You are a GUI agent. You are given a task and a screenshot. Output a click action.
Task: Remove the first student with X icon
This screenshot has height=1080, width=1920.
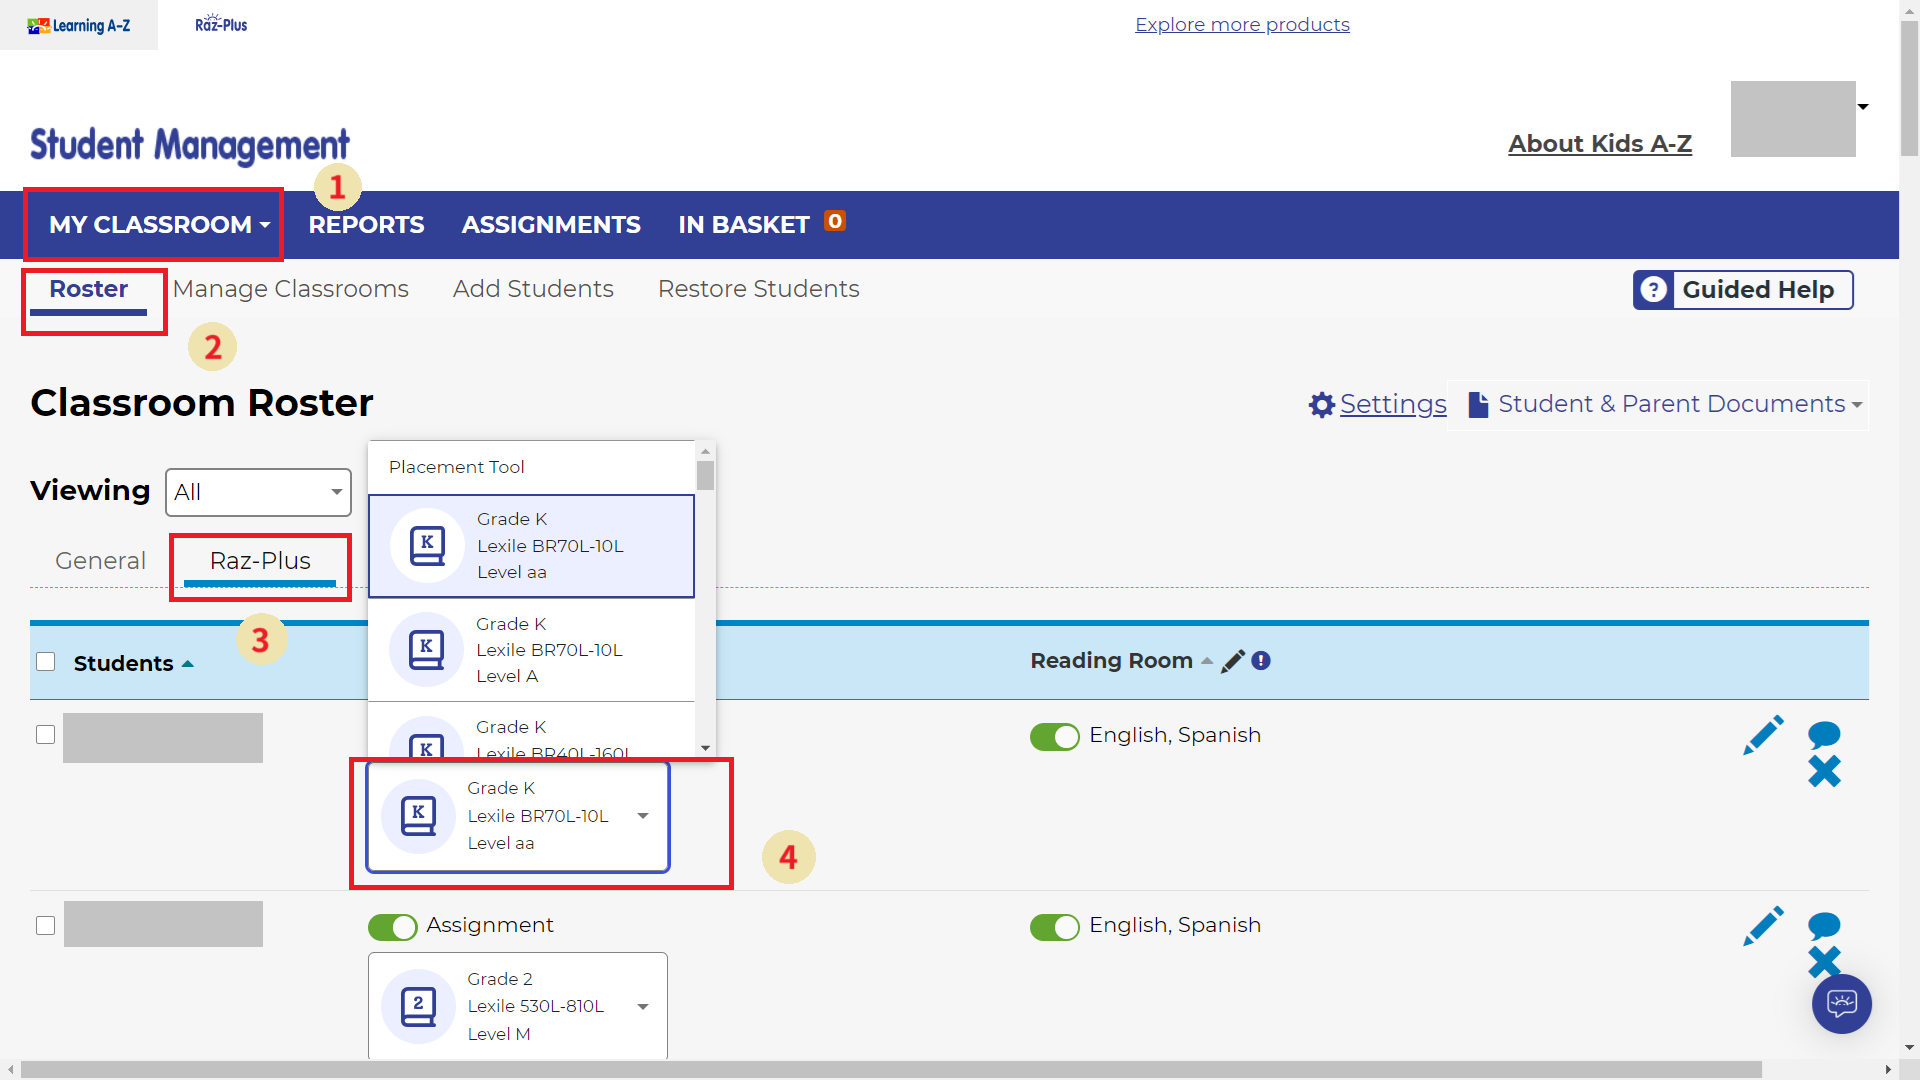(x=1824, y=771)
